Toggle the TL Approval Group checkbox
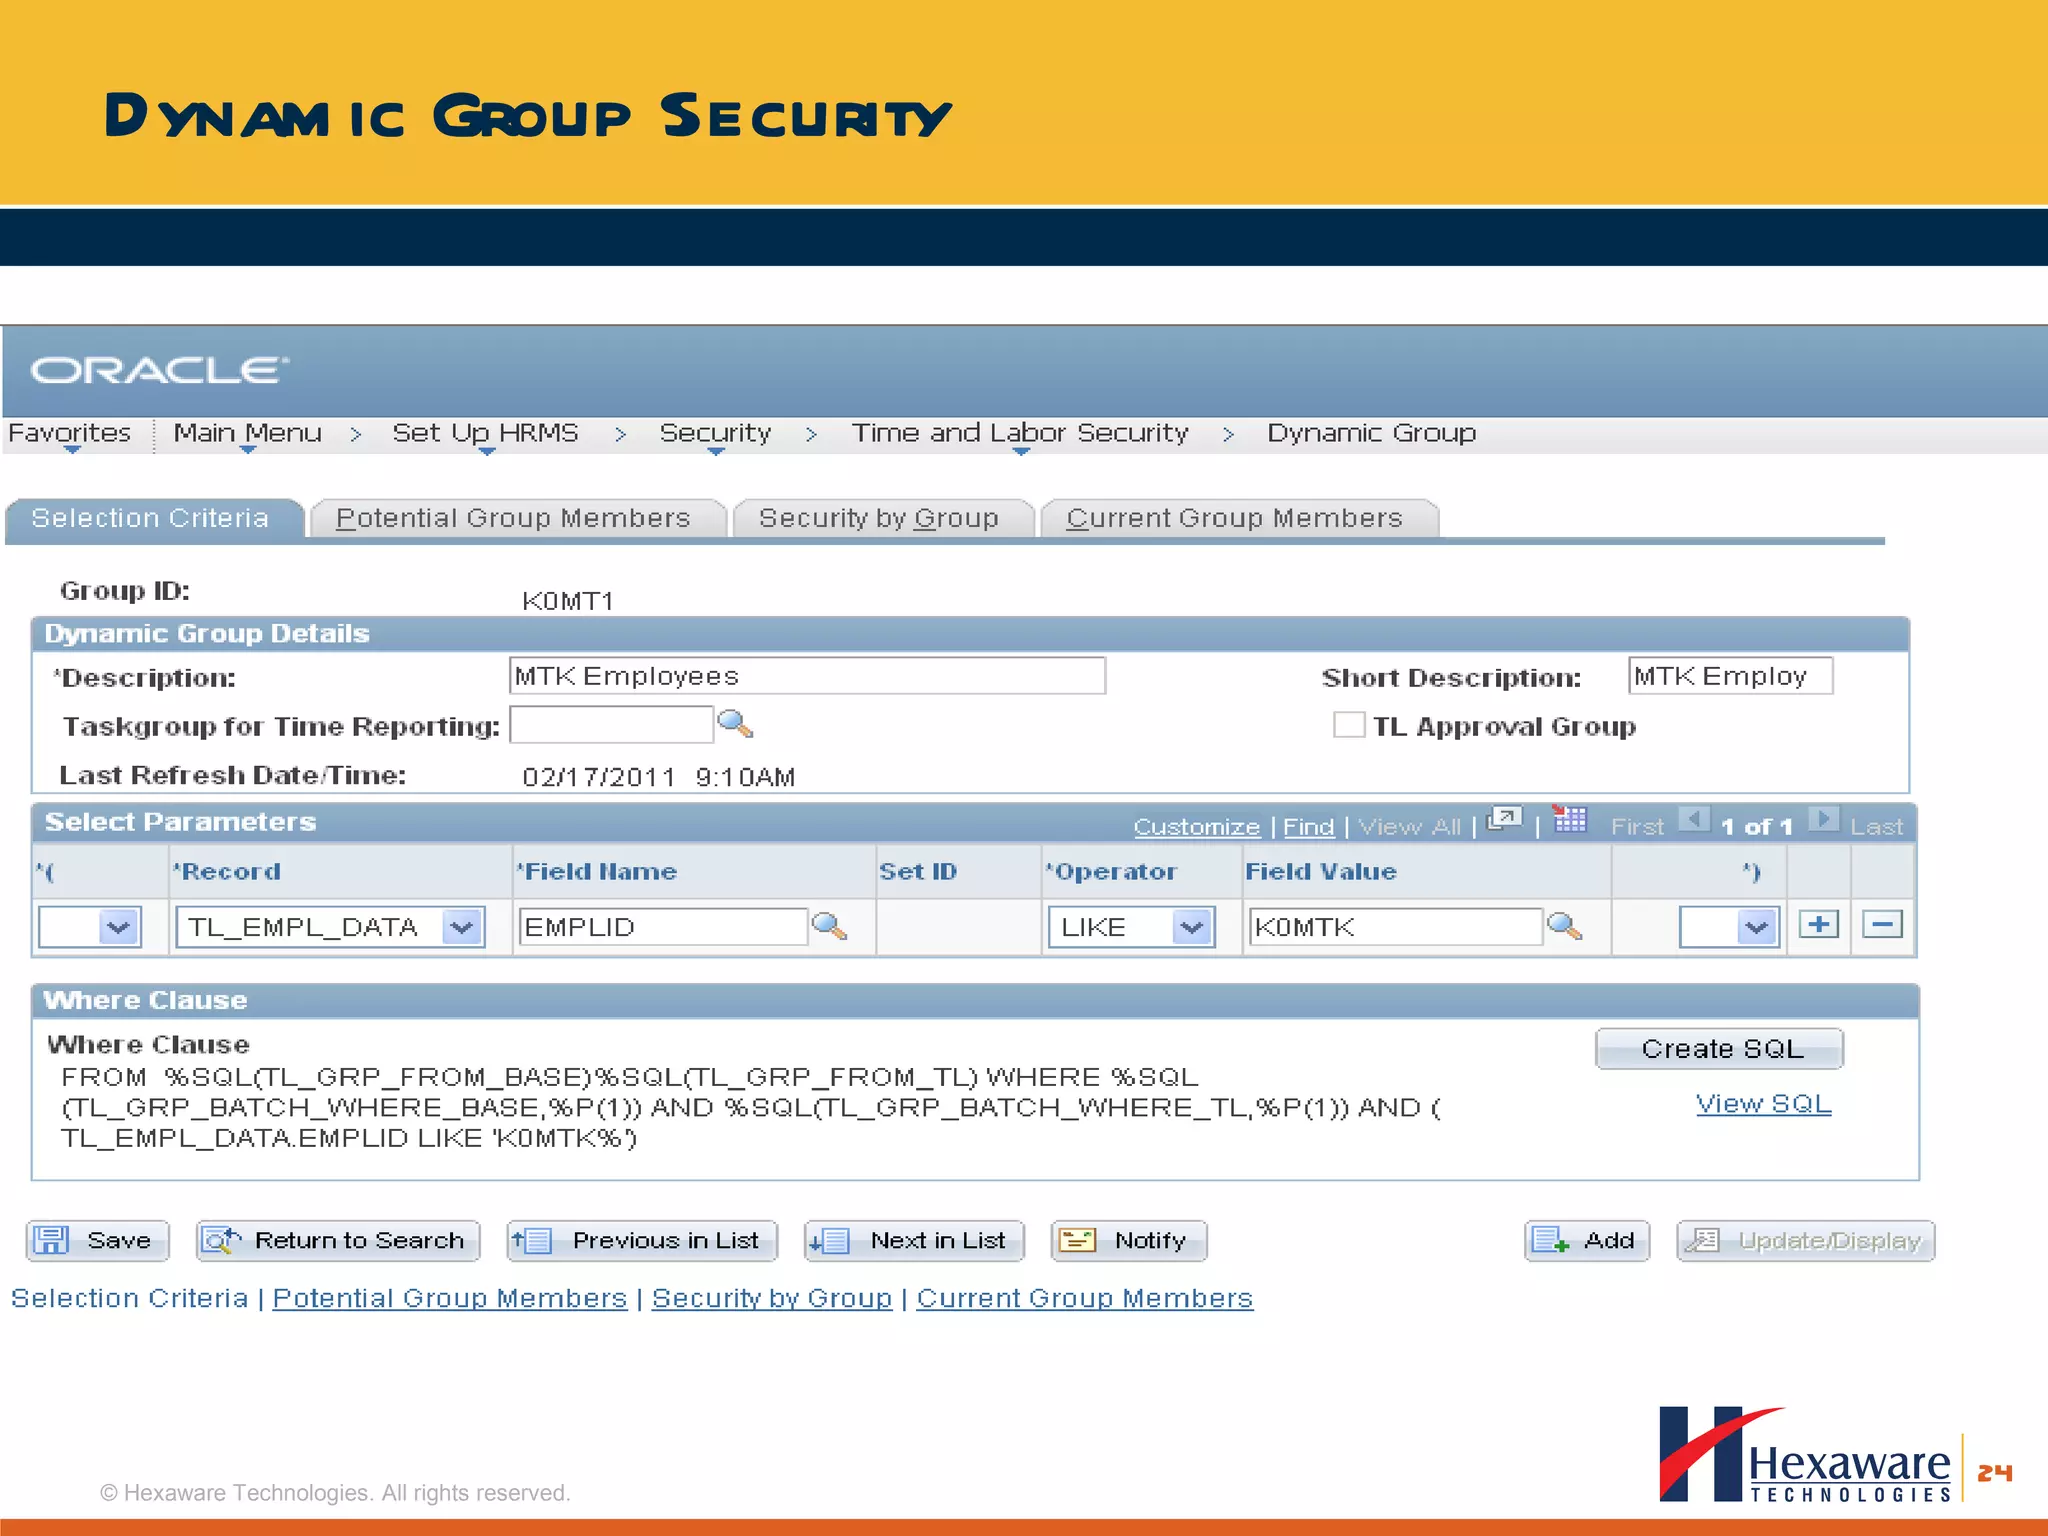Viewport: 2048px width, 1536px height. tap(1349, 725)
